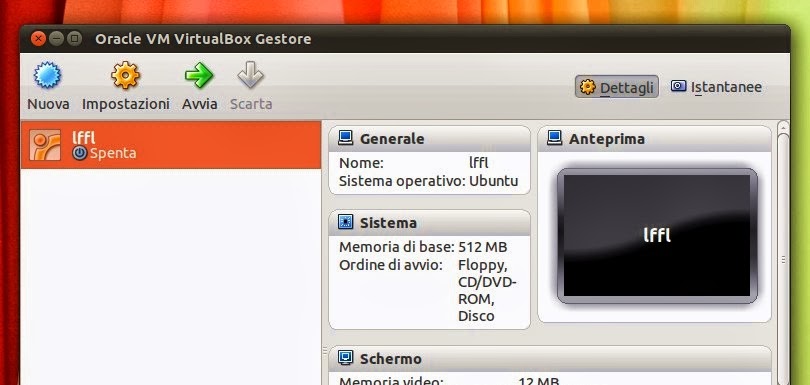Open the Generale section header

pos(429,138)
